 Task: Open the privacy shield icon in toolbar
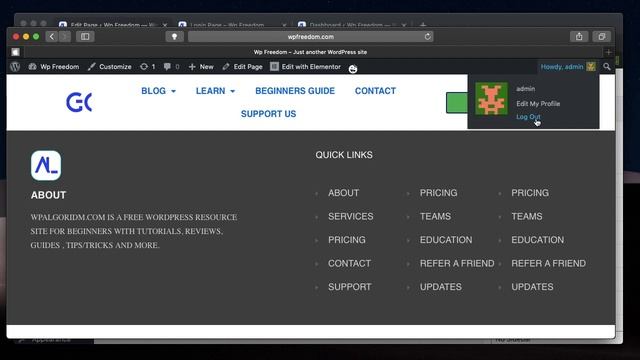tap(174, 37)
